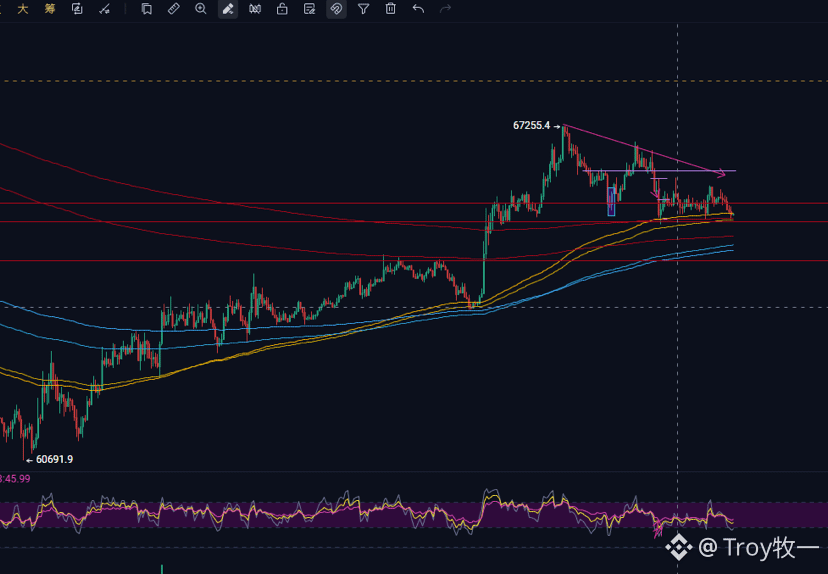Open the funnel filter icon
The image size is (828, 574).
point(363,8)
